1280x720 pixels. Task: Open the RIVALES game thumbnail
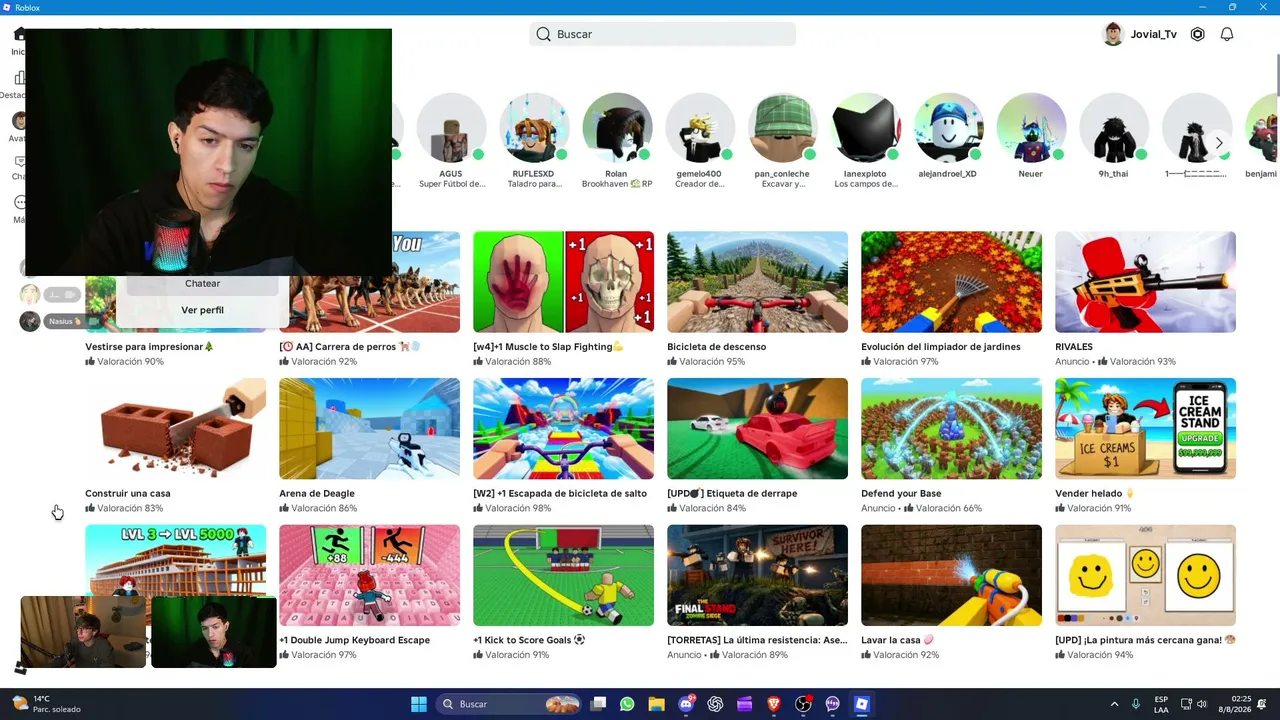pyautogui.click(x=1146, y=282)
